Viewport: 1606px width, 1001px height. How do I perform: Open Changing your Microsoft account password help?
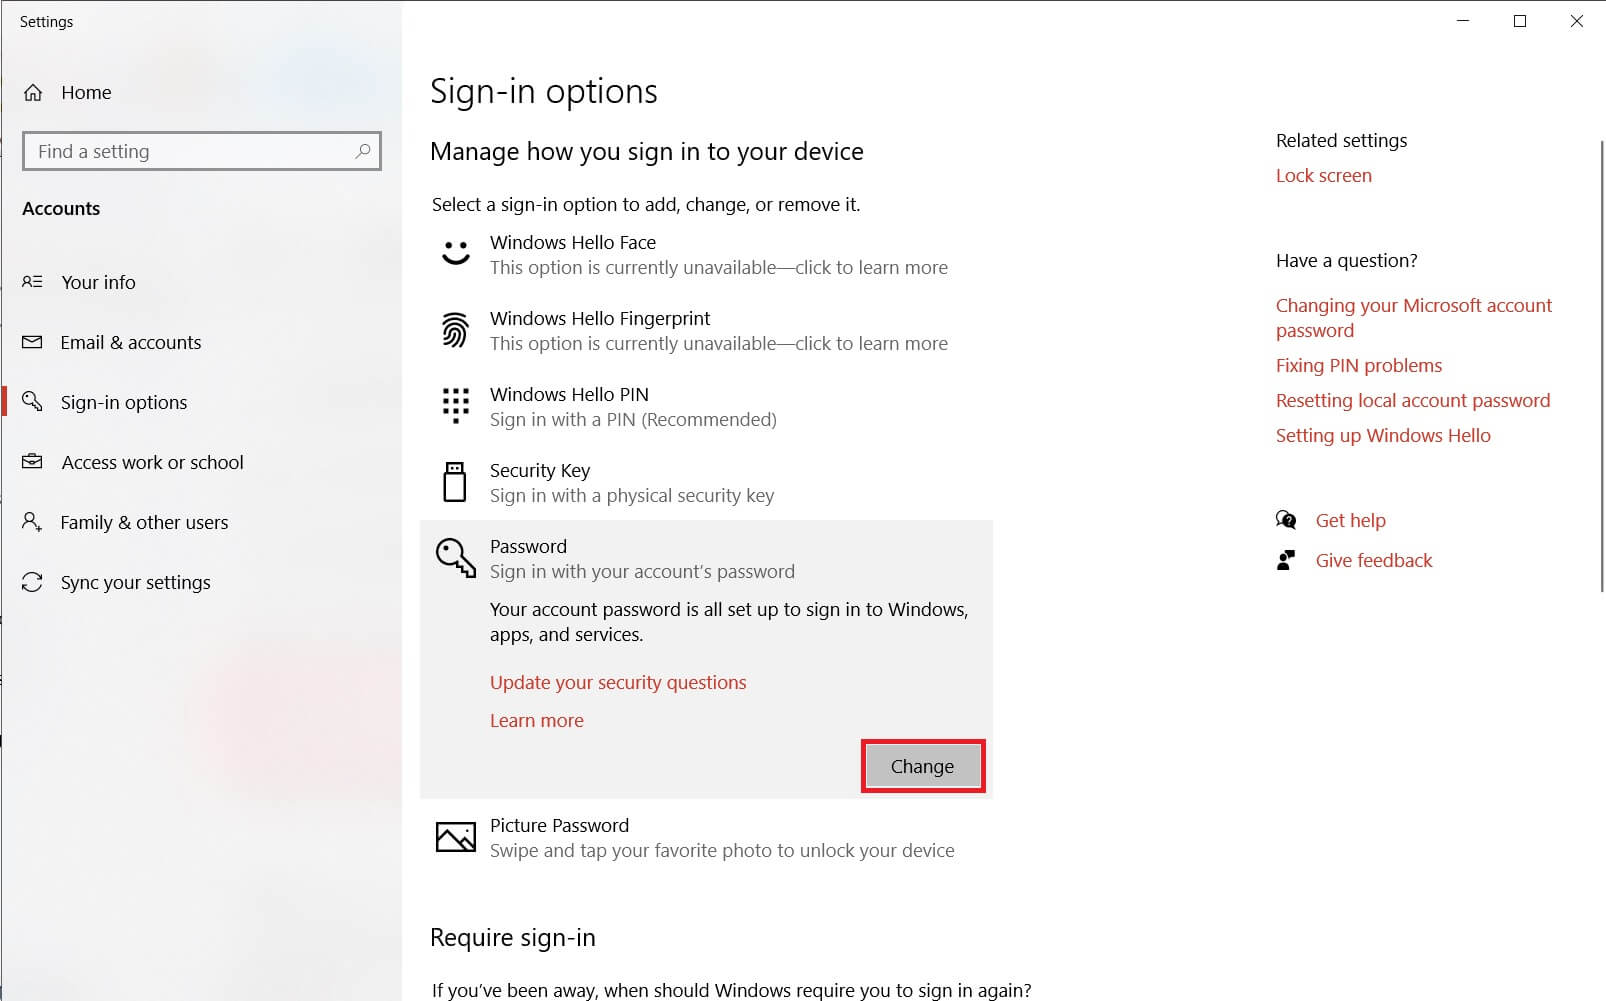pos(1414,317)
